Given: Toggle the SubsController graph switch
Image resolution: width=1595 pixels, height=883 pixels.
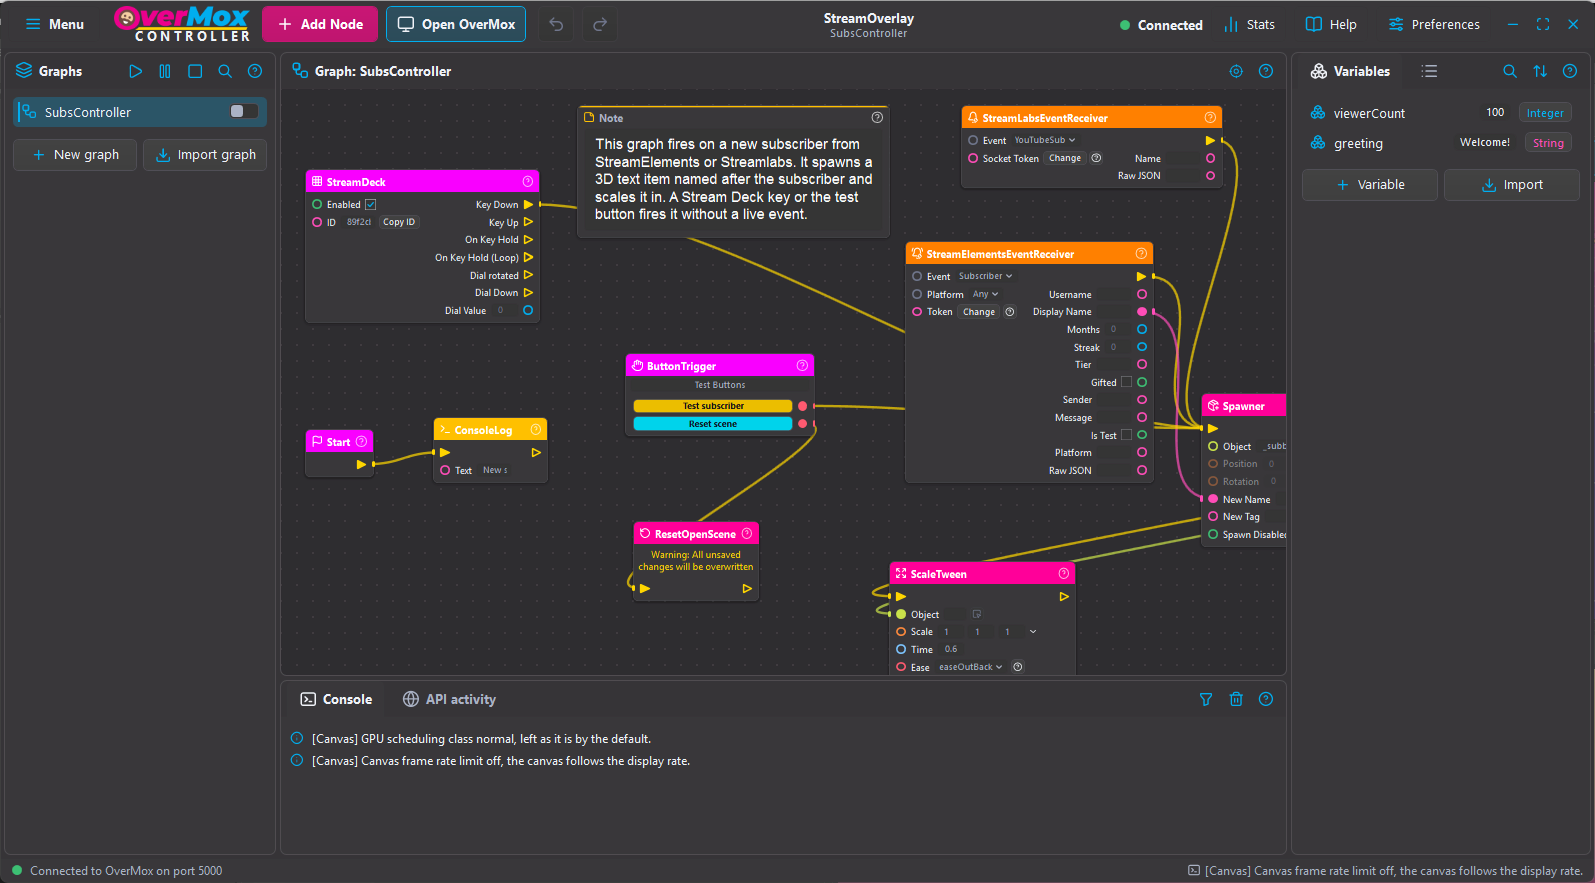Looking at the screenshot, I should tap(243, 111).
